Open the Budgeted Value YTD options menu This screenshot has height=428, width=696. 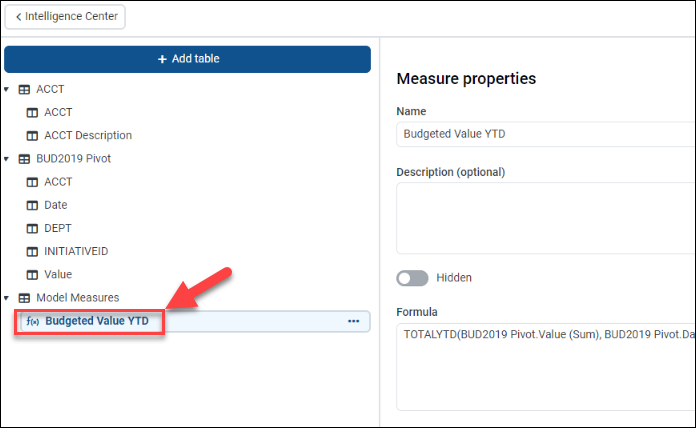pos(353,321)
